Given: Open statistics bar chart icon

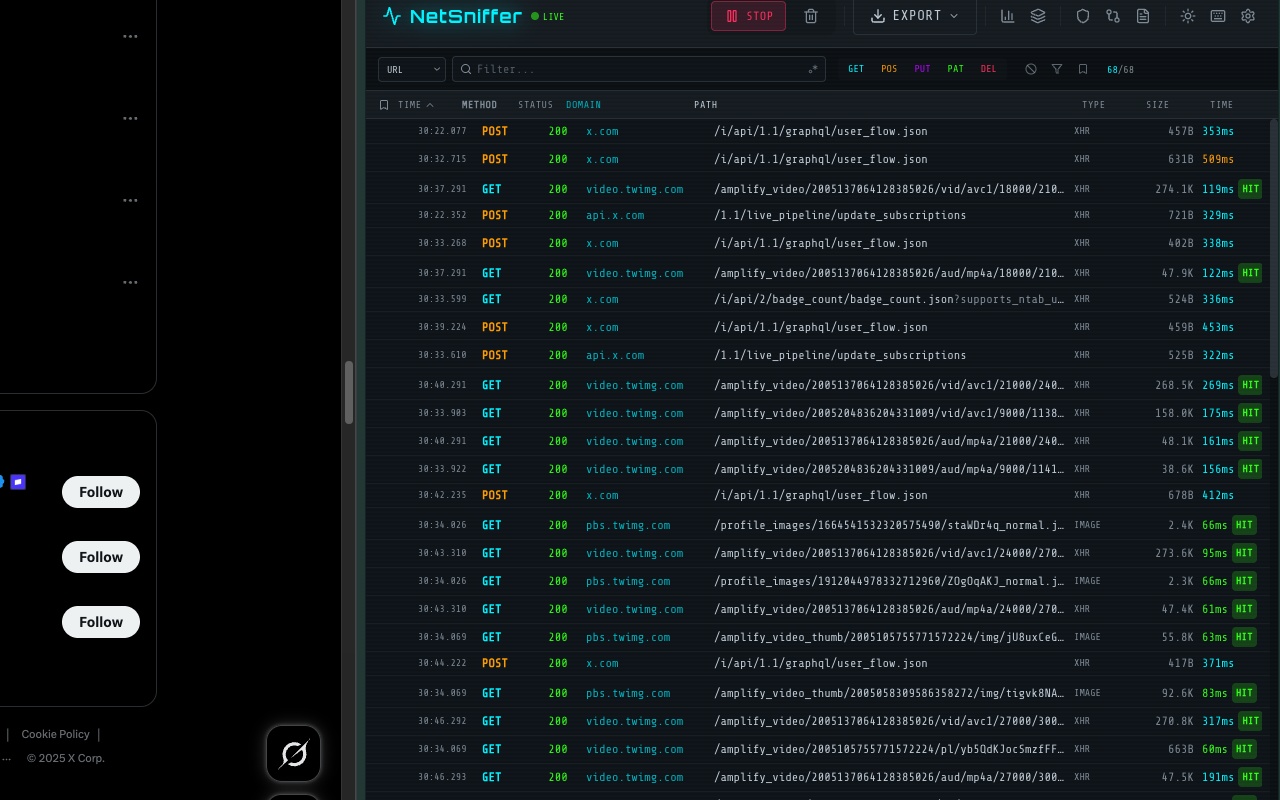Looking at the screenshot, I should 1008,16.
